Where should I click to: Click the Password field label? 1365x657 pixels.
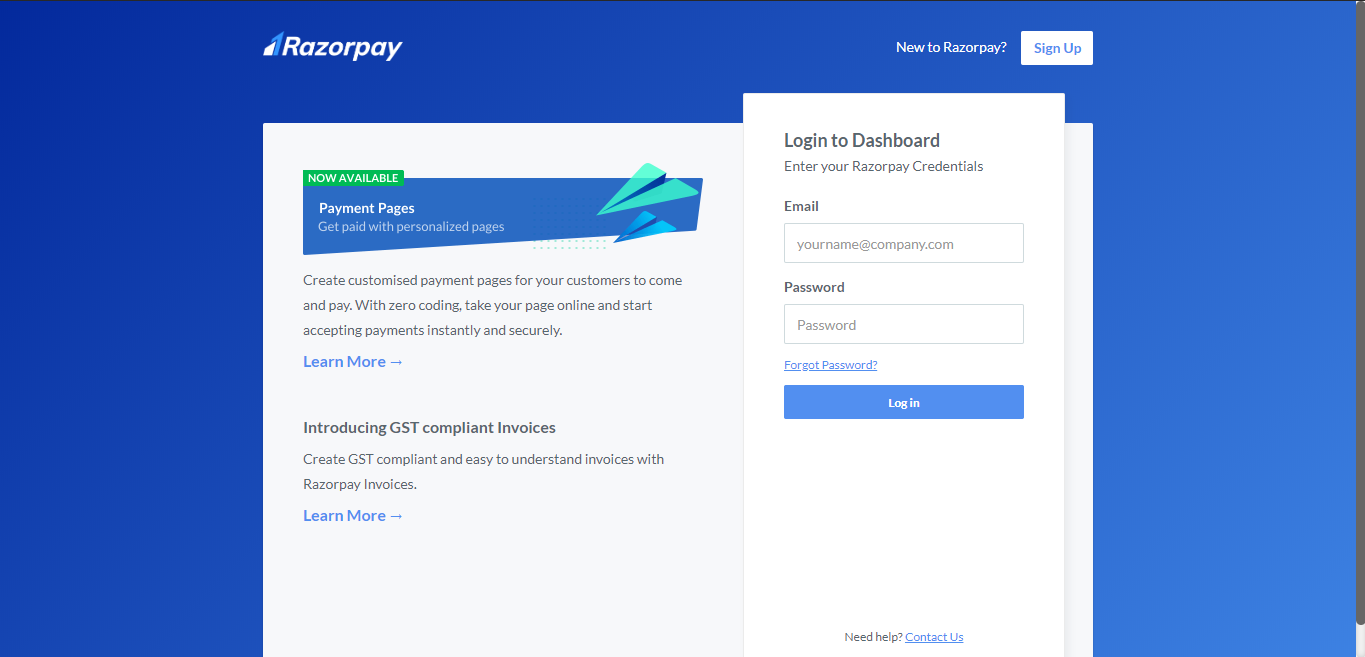coord(814,287)
